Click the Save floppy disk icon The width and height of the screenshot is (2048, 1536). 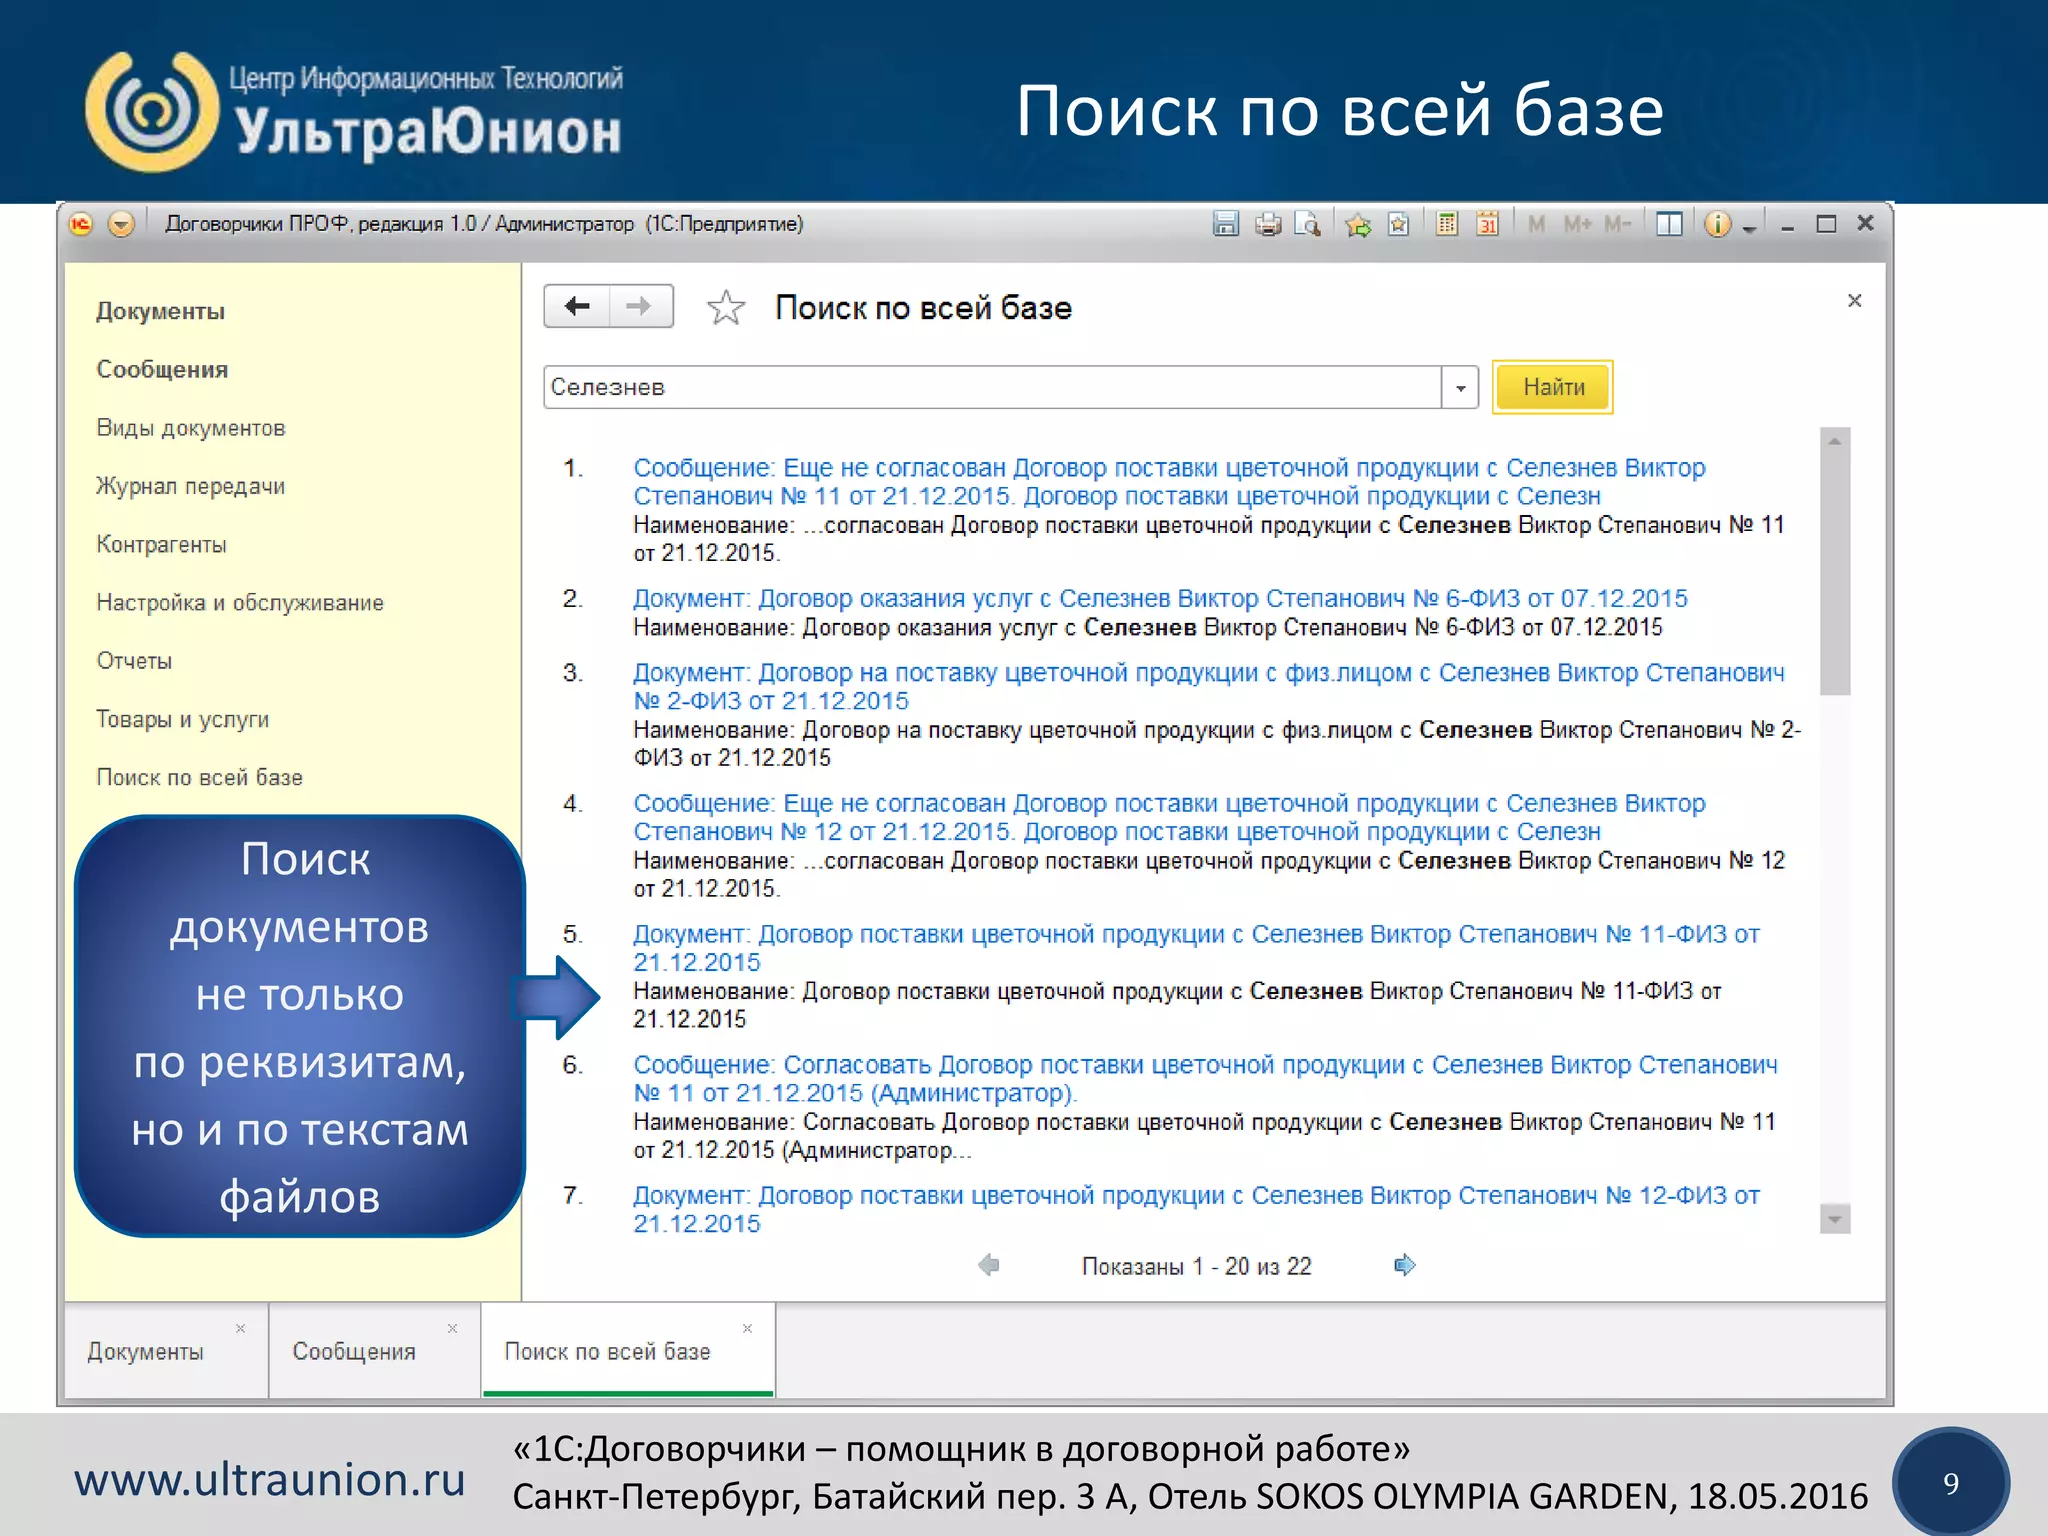tap(1226, 224)
